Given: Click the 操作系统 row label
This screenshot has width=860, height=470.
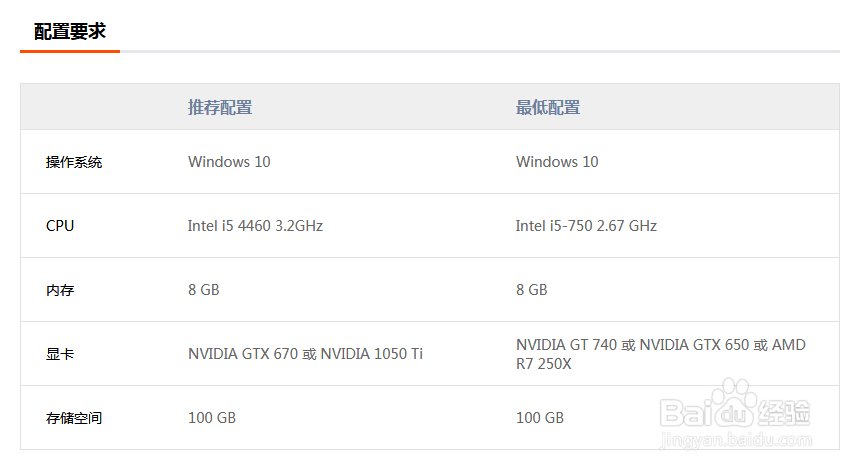Looking at the screenshot, I should pyautogui.click(x=74, y=162).
